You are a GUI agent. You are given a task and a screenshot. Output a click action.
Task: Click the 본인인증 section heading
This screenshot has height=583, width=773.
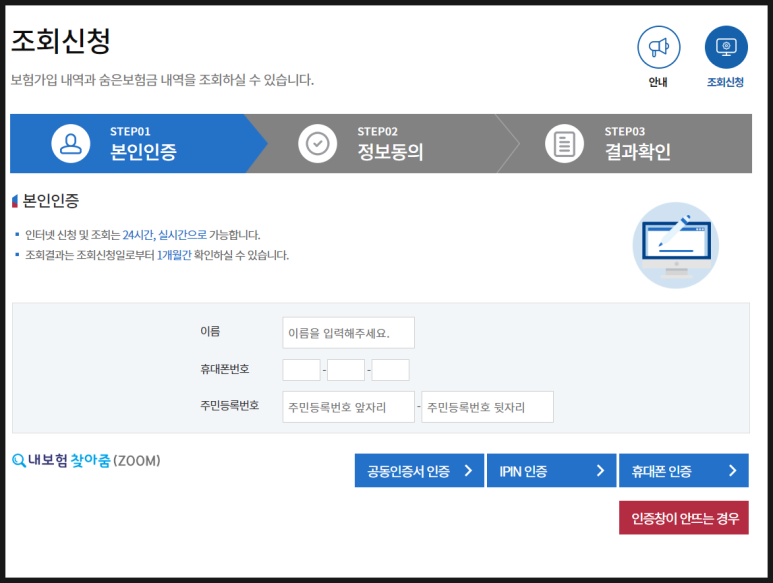tap(51, 201)
